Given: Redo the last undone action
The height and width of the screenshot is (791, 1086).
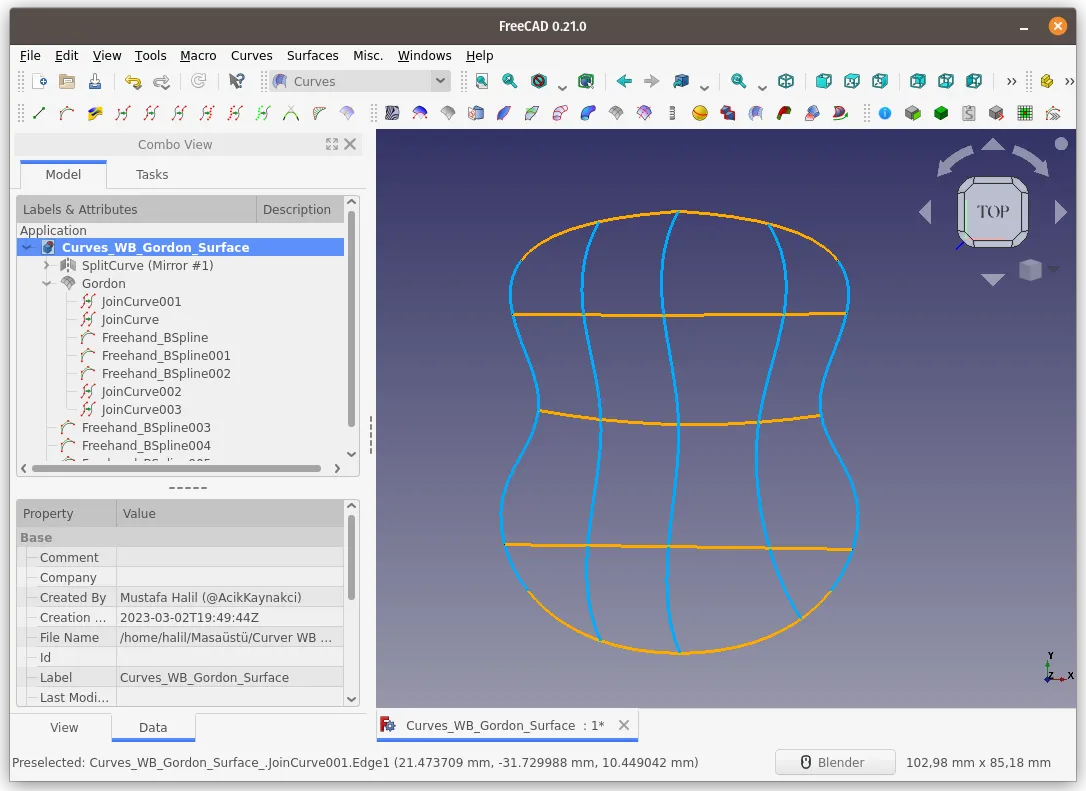Looking at the screenshot, I should click(161, 82).
